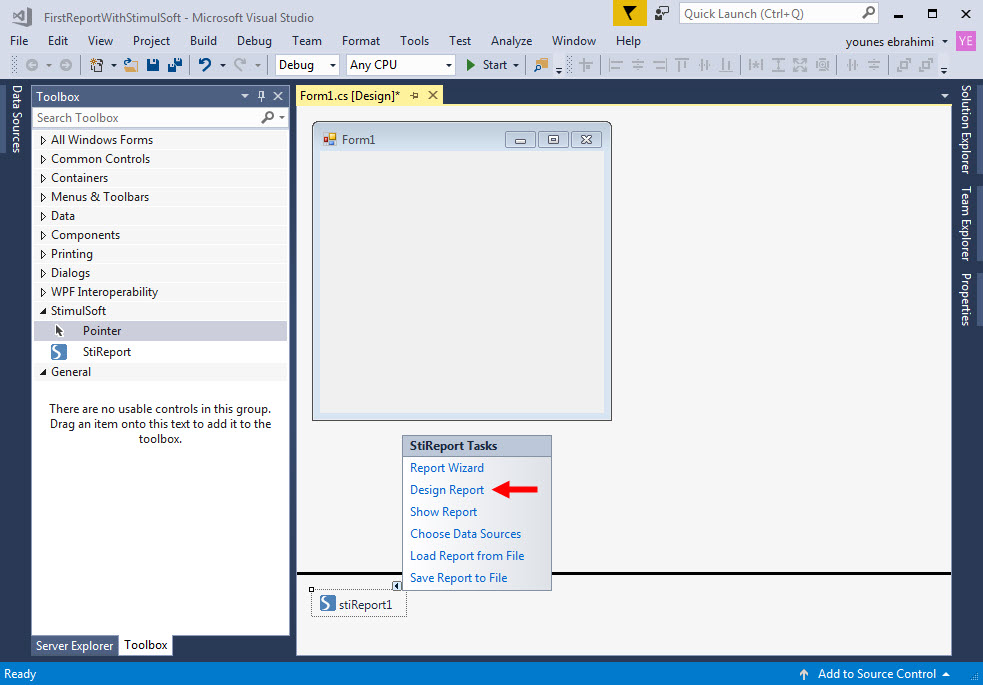Open the Team menu
Screen dimensions: 983x685
click(x=306, y=41)
